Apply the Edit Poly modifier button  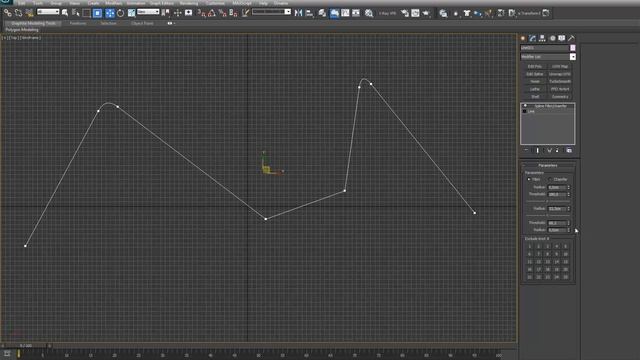(x=535, y=66)
